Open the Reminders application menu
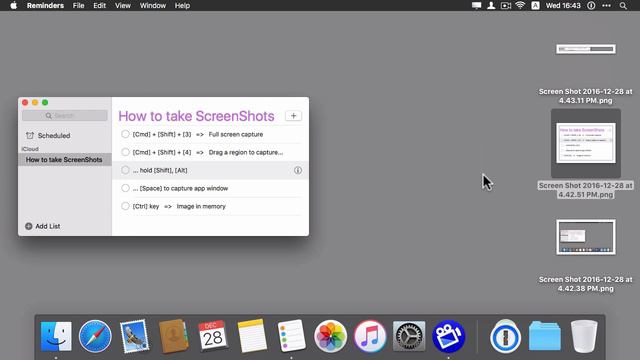640x360 pixels. [x=45, y=6]
